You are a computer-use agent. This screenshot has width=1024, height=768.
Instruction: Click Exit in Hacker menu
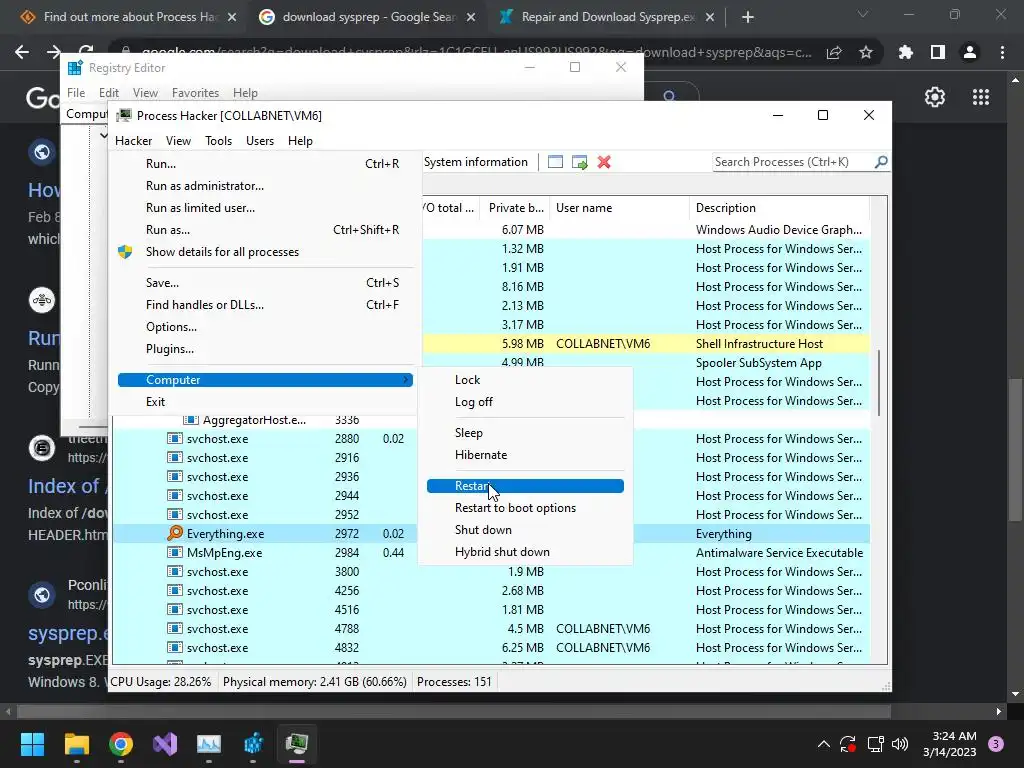coord(155,402)
